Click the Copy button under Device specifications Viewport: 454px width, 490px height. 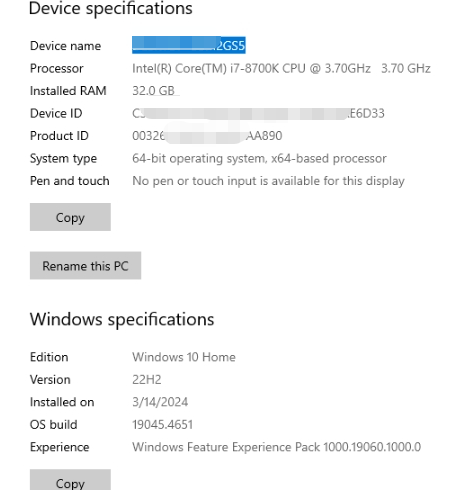pos(70,217)
